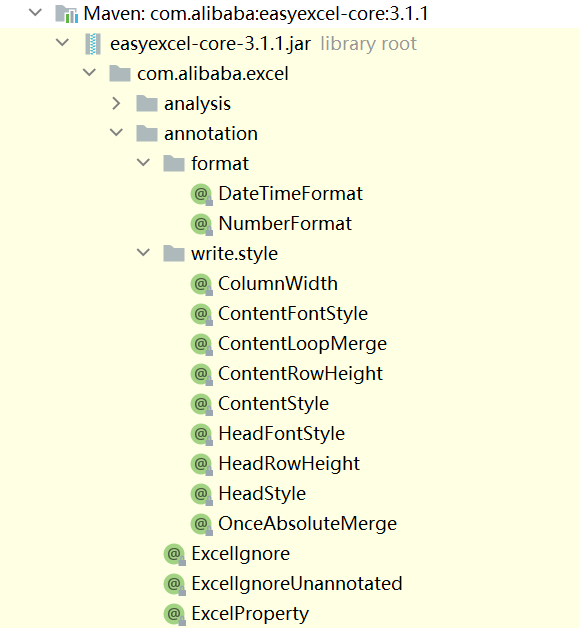Click the annotation icon beside ColumnWidth
The image size is (580, 628).
(201, 284)
